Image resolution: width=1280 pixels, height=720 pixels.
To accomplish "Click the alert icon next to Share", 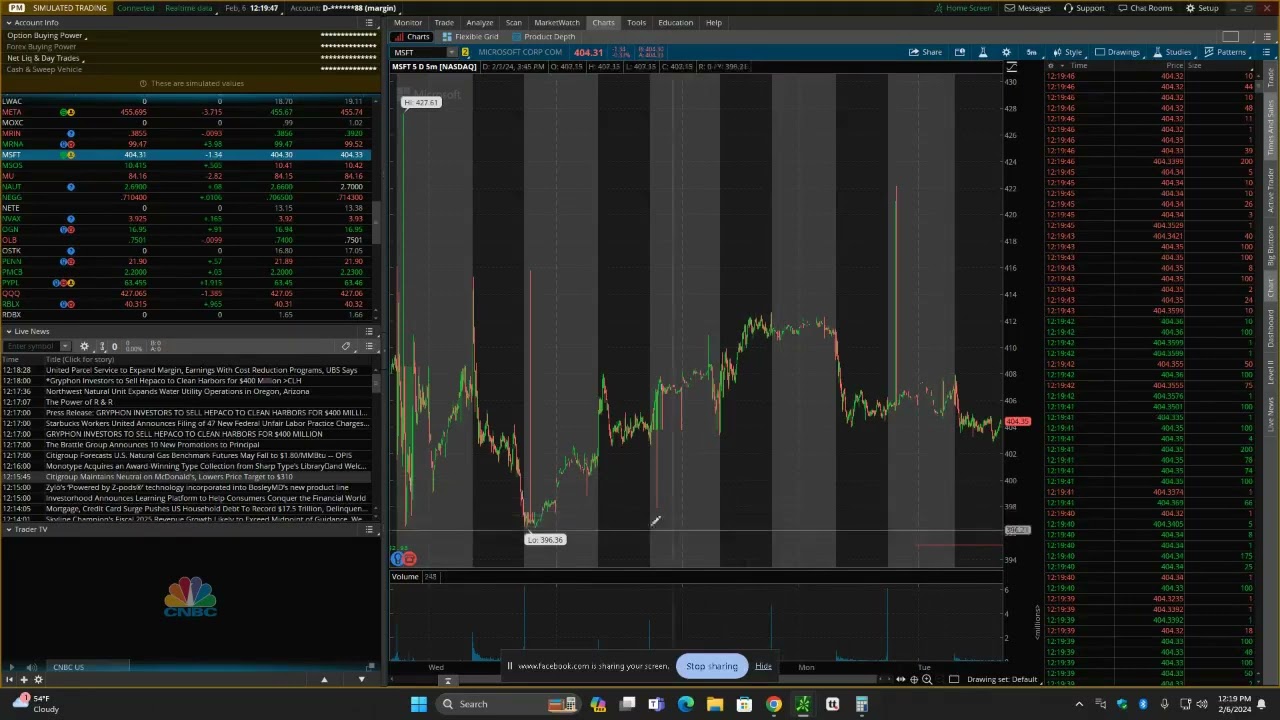I will point(960,52).
